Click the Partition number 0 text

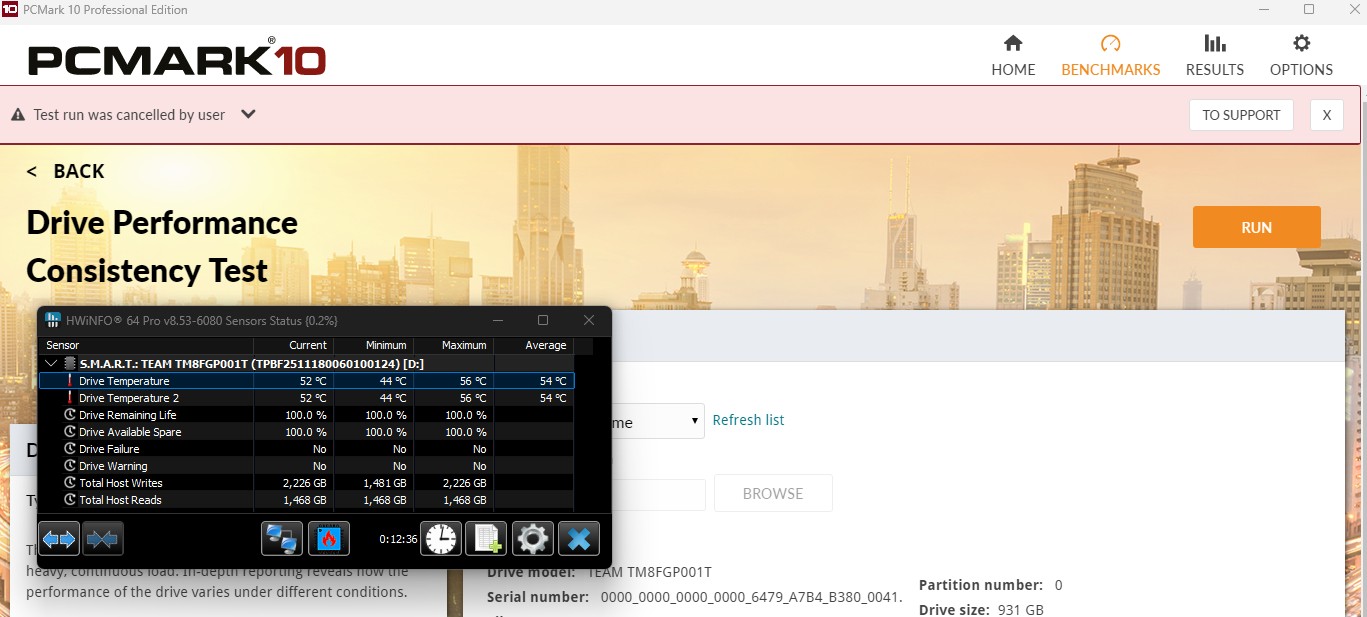pyautogui.click(x=991, y=585)
